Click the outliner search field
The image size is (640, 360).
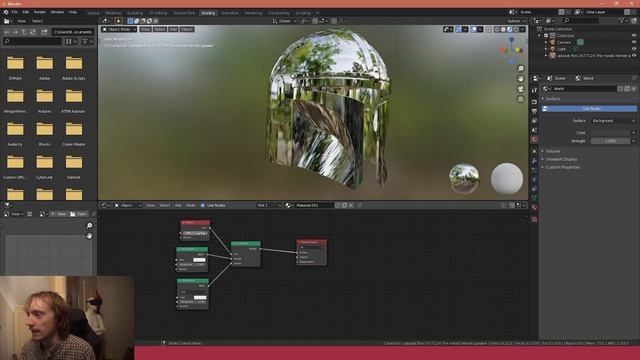(x=582, y=20)
